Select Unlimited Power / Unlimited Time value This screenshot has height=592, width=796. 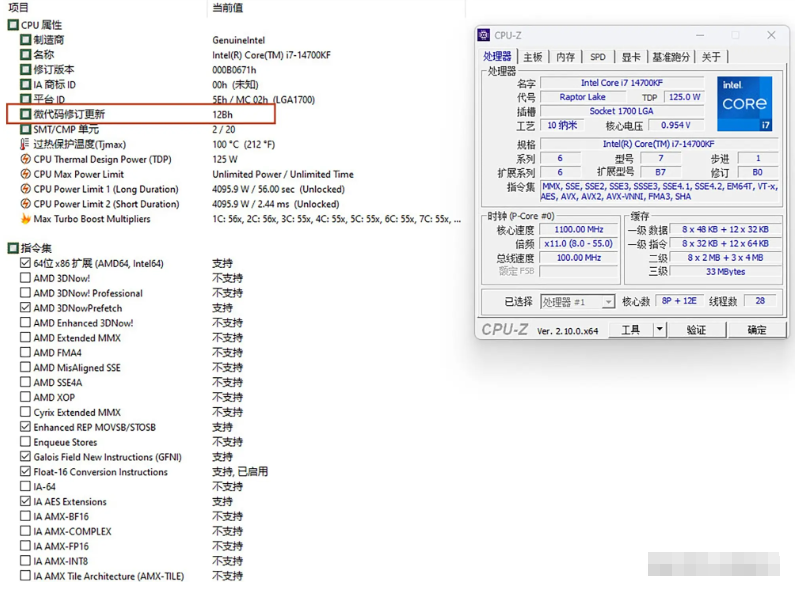pos(283,174)
